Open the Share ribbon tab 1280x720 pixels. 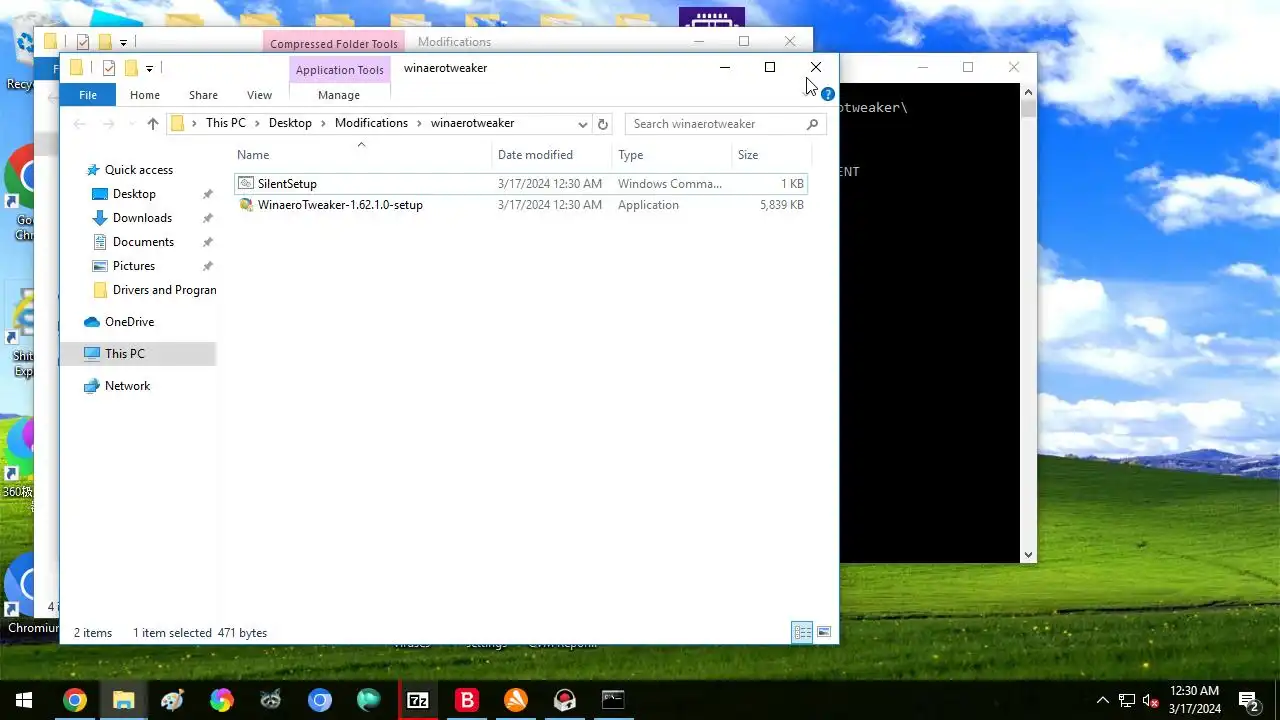tap(203, 95)
